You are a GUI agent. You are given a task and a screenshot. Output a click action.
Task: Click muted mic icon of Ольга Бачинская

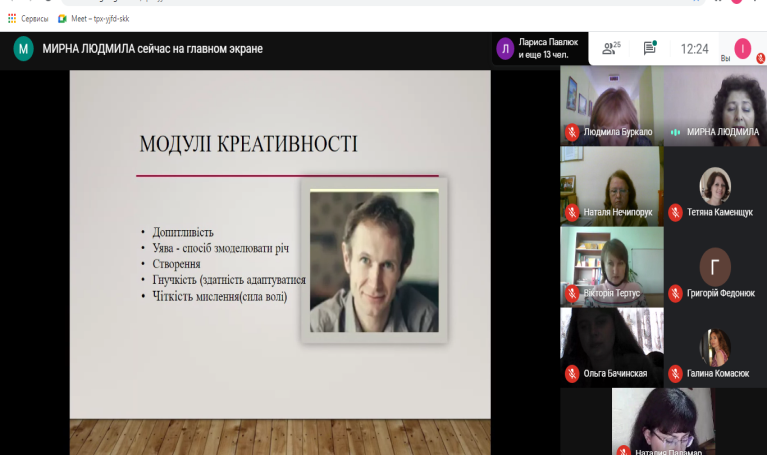point(572,374)
